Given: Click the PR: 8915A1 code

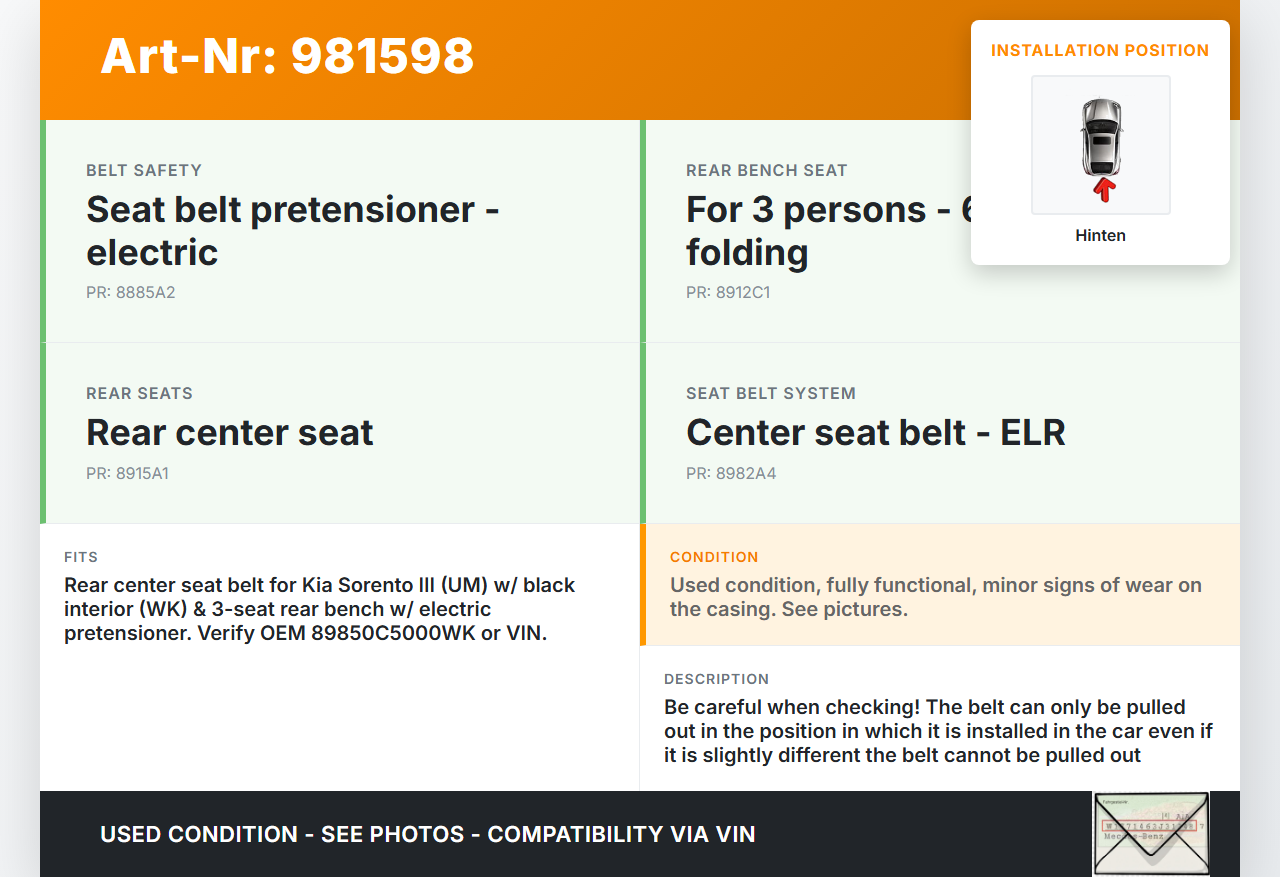Looking at the screenshot, I should click(127, 474).
